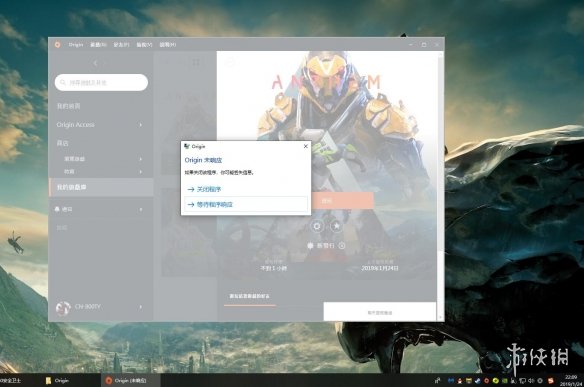
Task: Click the game settings gear icon
Action: point(317,226)
